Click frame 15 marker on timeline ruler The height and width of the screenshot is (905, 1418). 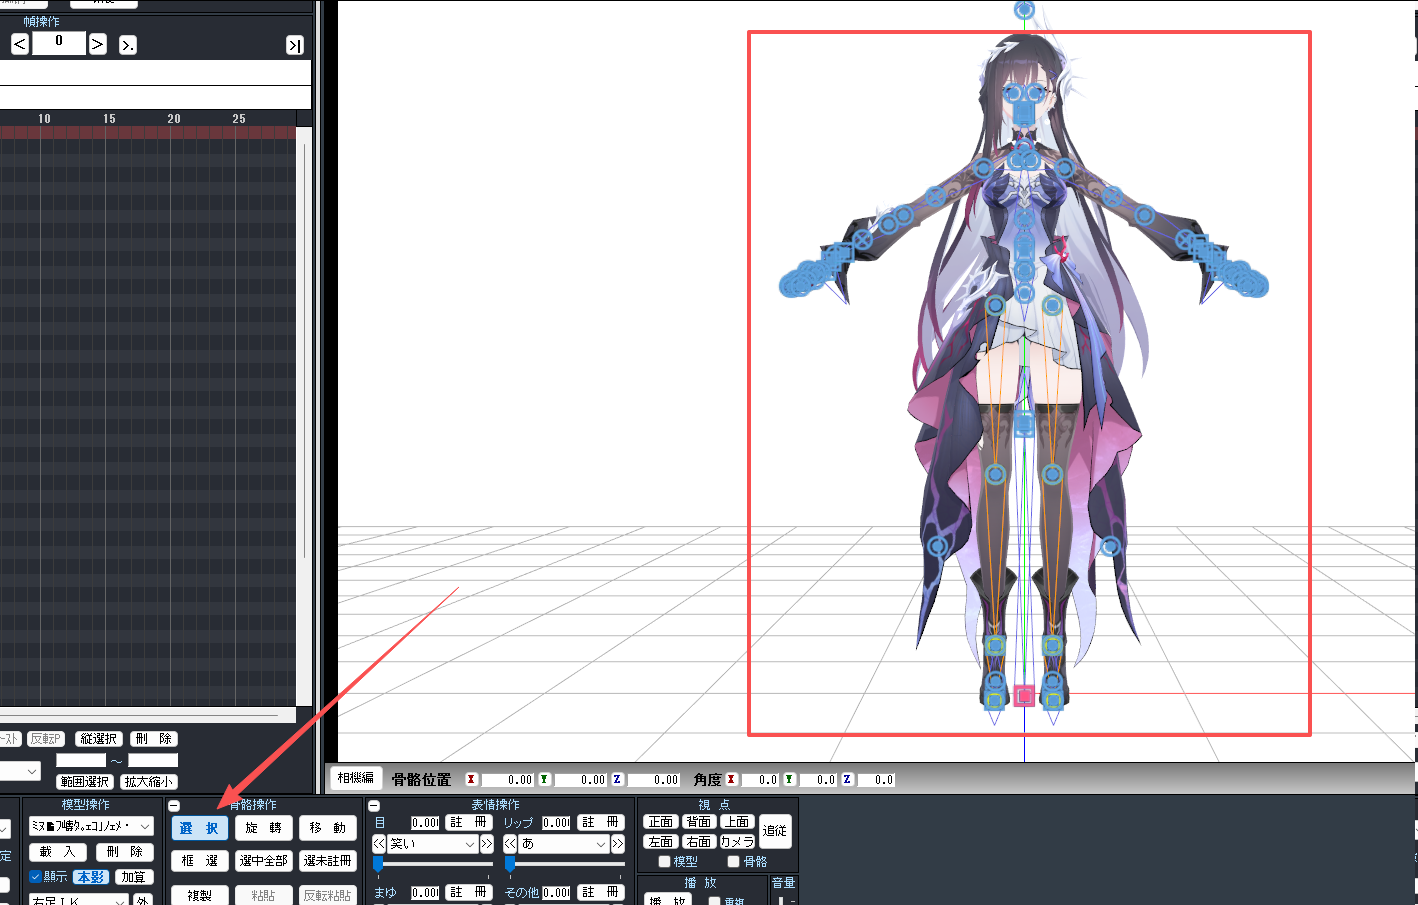tap(109, 119)
